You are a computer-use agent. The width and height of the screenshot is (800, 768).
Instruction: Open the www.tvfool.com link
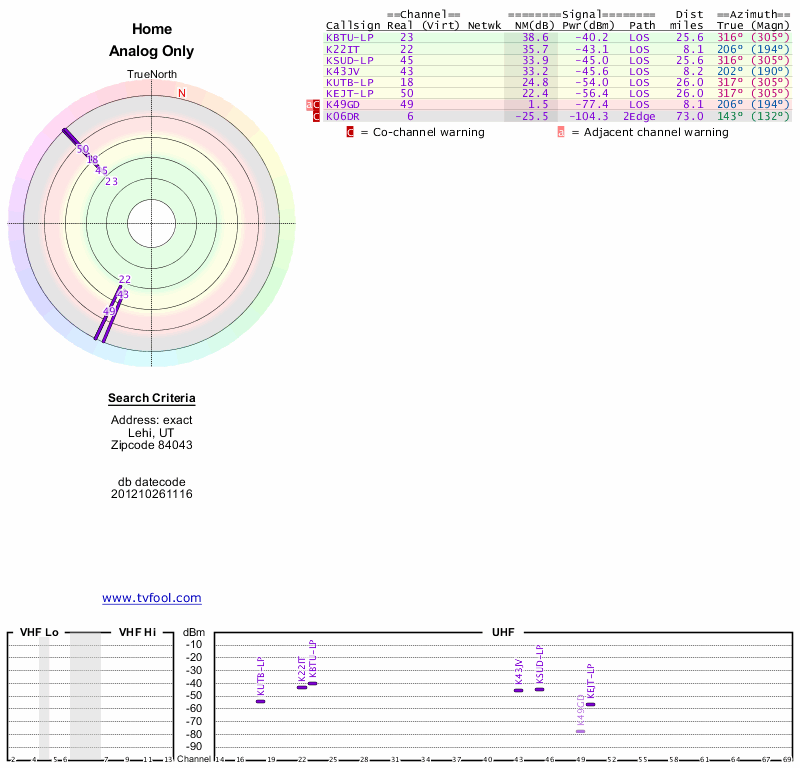152,598
